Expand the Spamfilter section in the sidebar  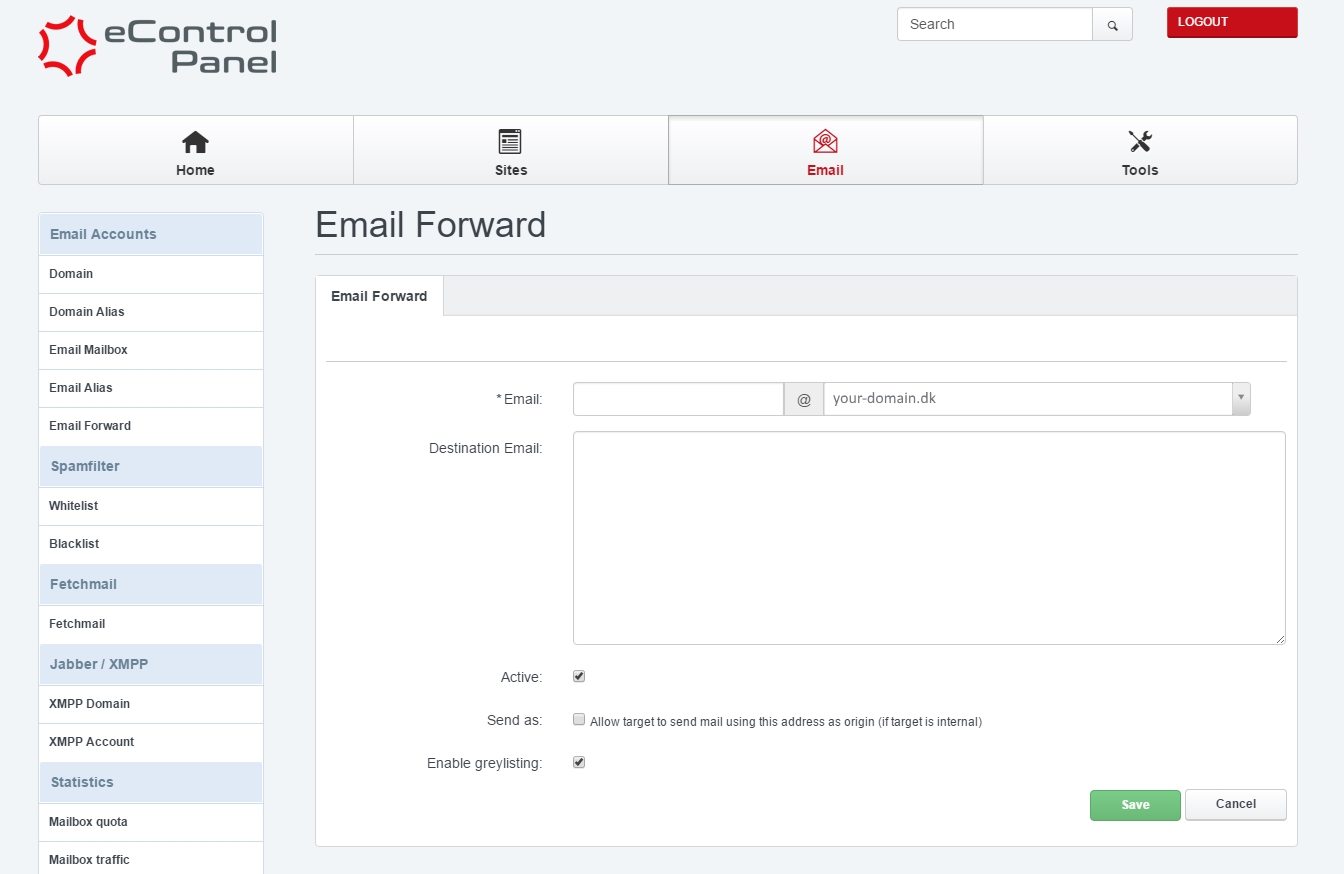[84, 466]
